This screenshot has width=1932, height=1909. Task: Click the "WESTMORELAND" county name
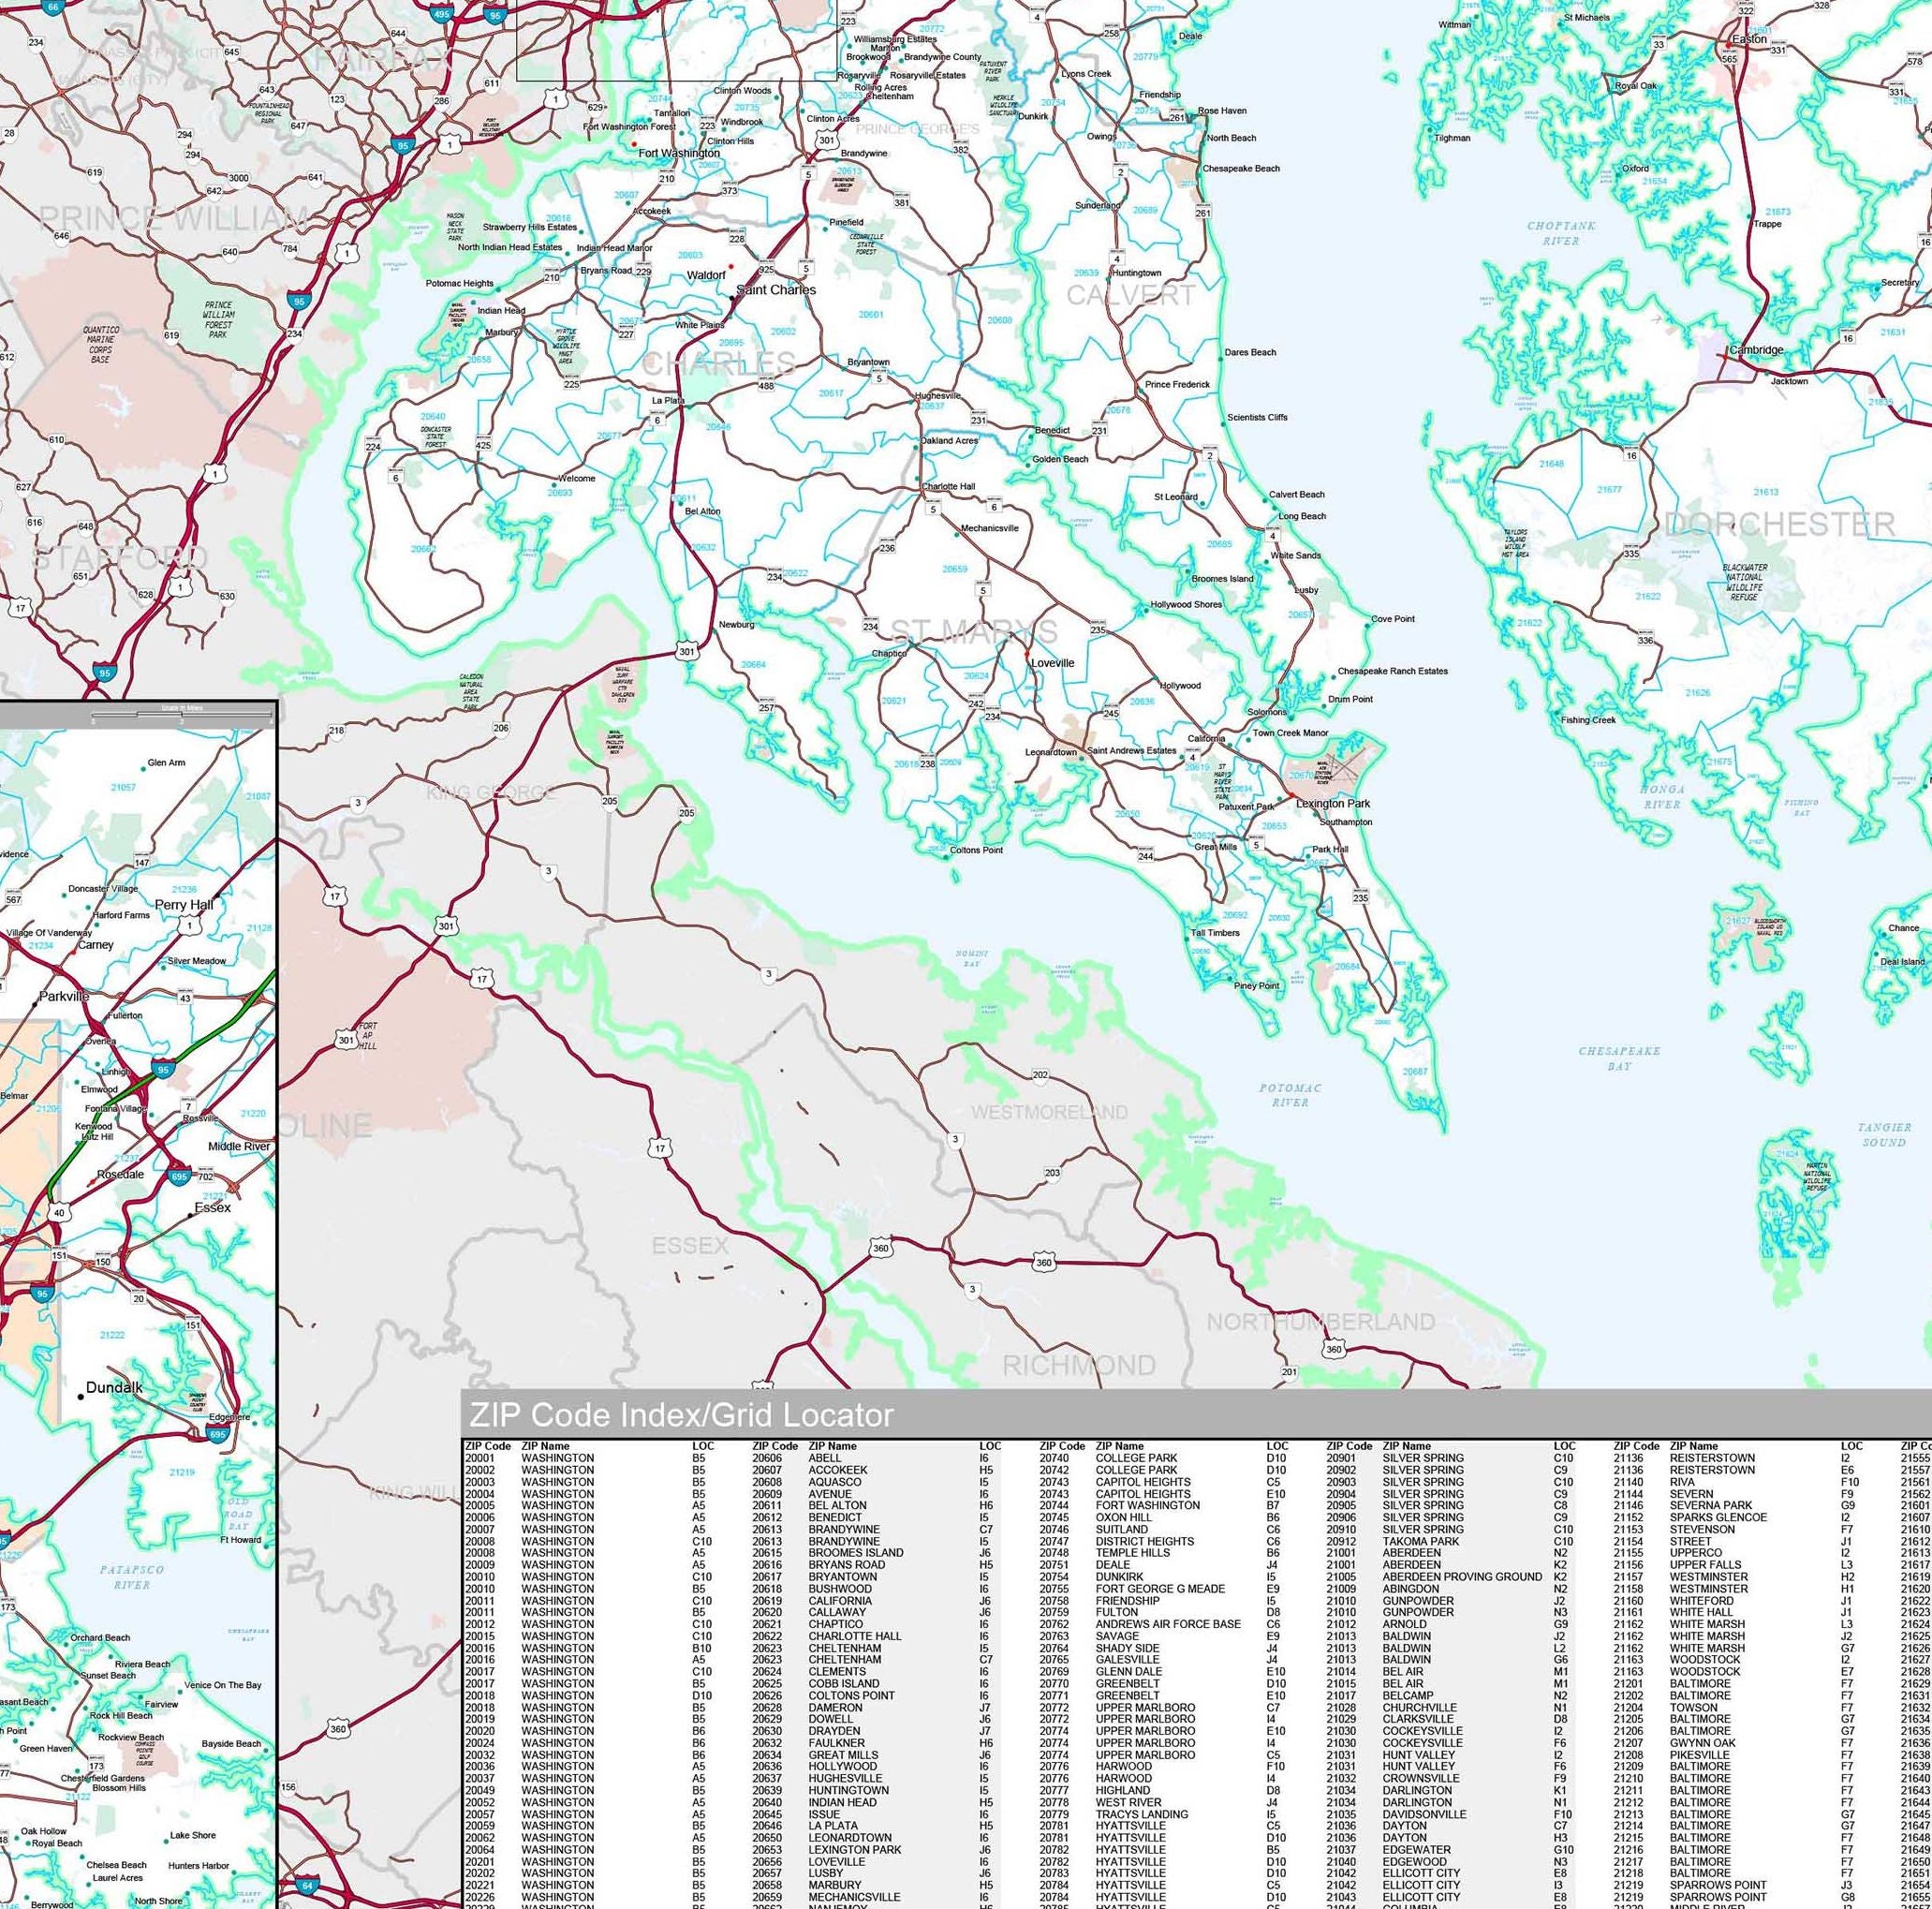(x=1049, y=1112)
